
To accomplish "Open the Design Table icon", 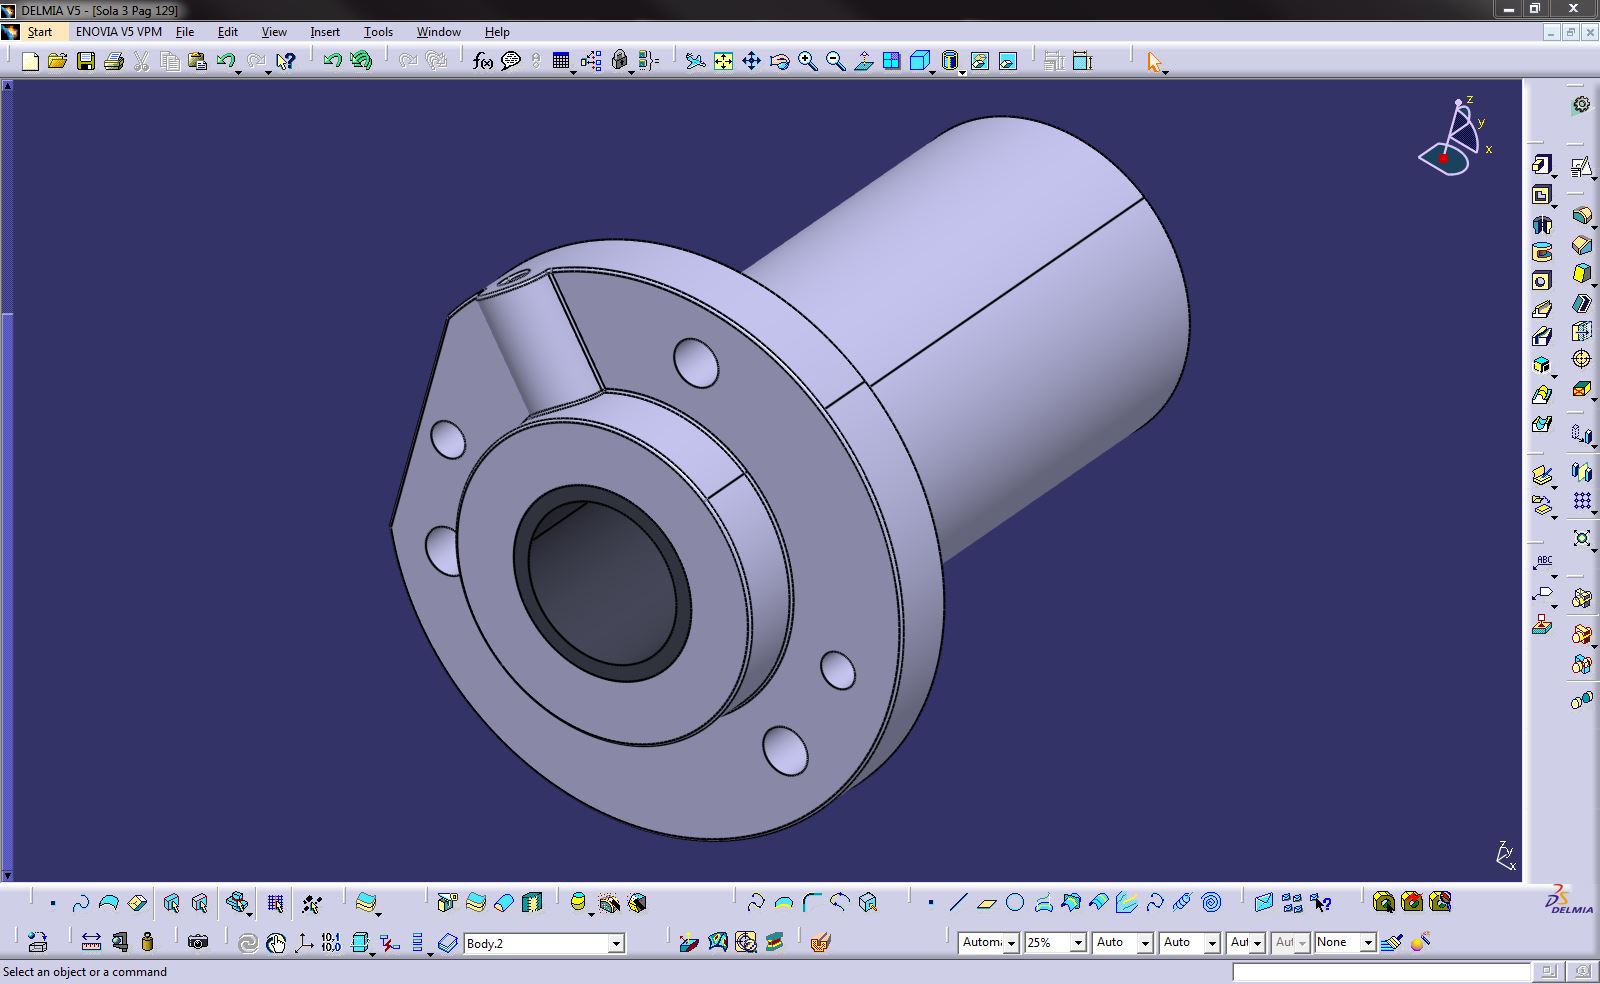I will pyautogui.click(x=561, y=61).
